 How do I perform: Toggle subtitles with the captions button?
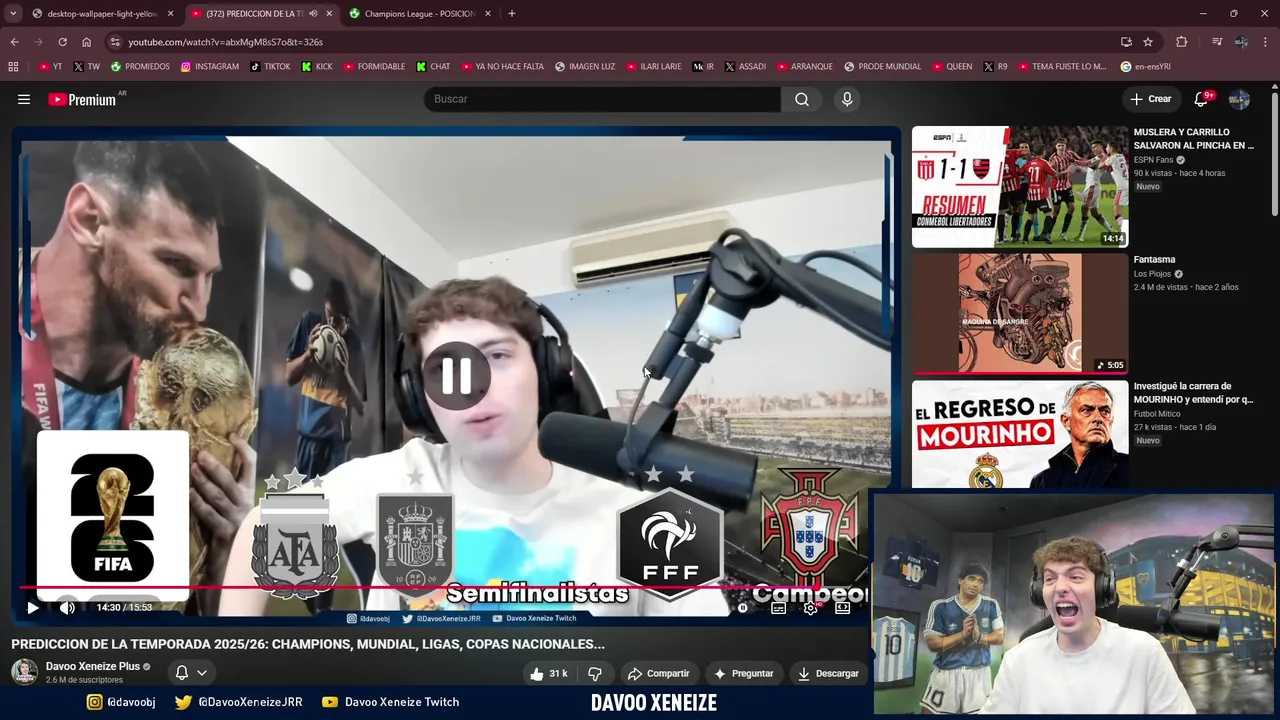coord(778,607)
